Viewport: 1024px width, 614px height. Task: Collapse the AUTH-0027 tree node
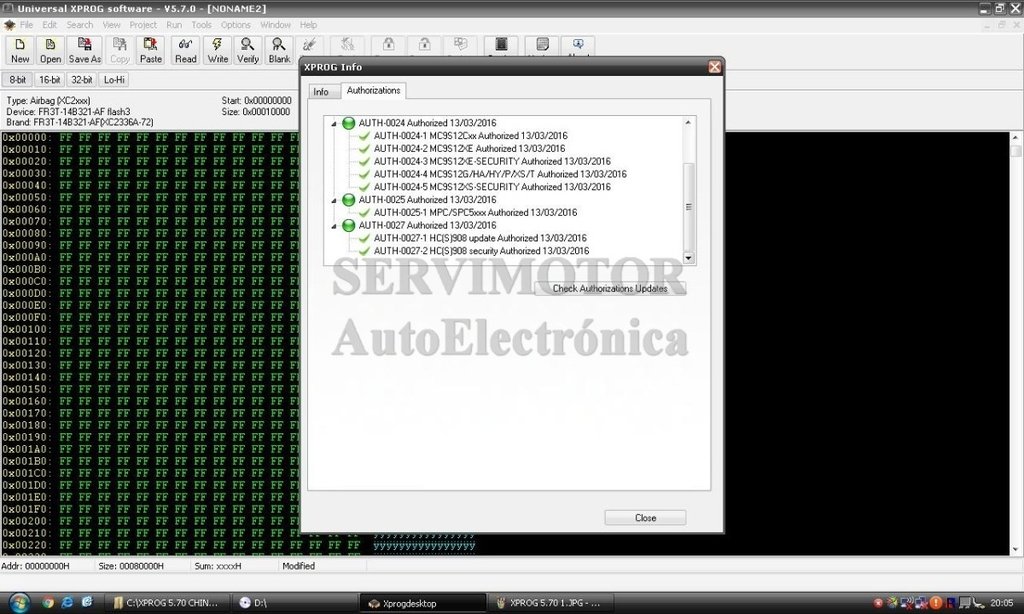334,226
